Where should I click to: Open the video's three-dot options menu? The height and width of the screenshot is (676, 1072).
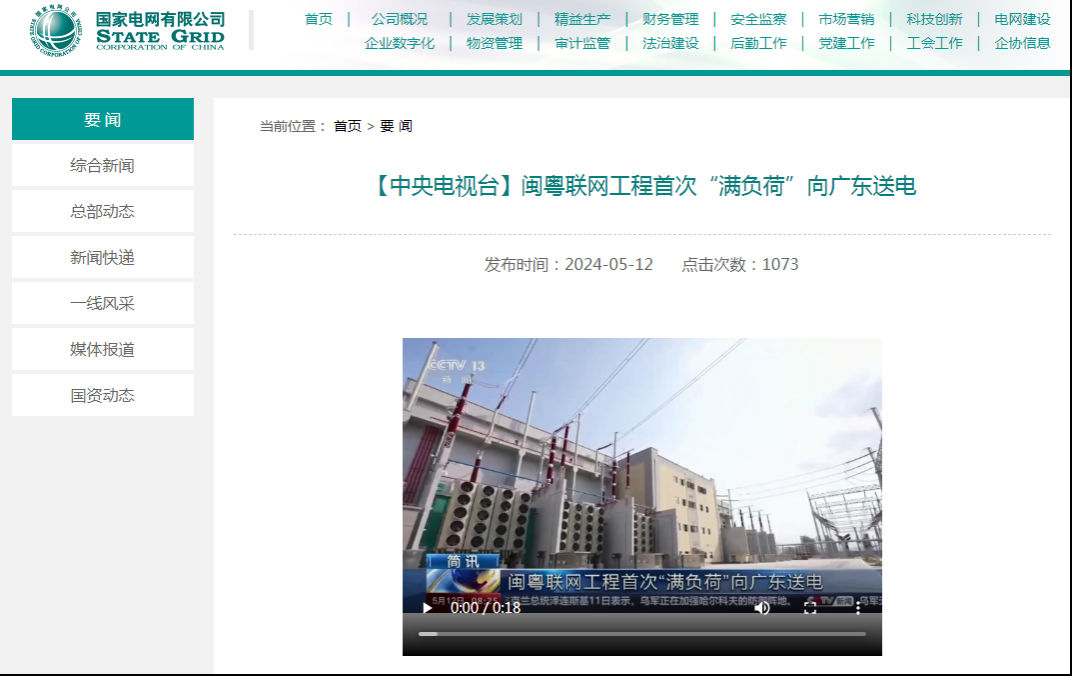point(857,607)
